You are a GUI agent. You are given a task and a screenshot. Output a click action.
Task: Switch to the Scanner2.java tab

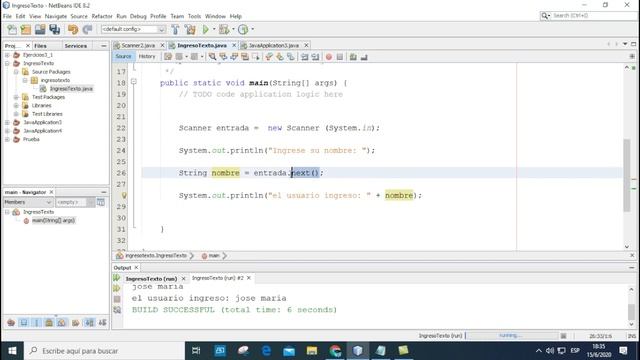click(x=138, y=45)
